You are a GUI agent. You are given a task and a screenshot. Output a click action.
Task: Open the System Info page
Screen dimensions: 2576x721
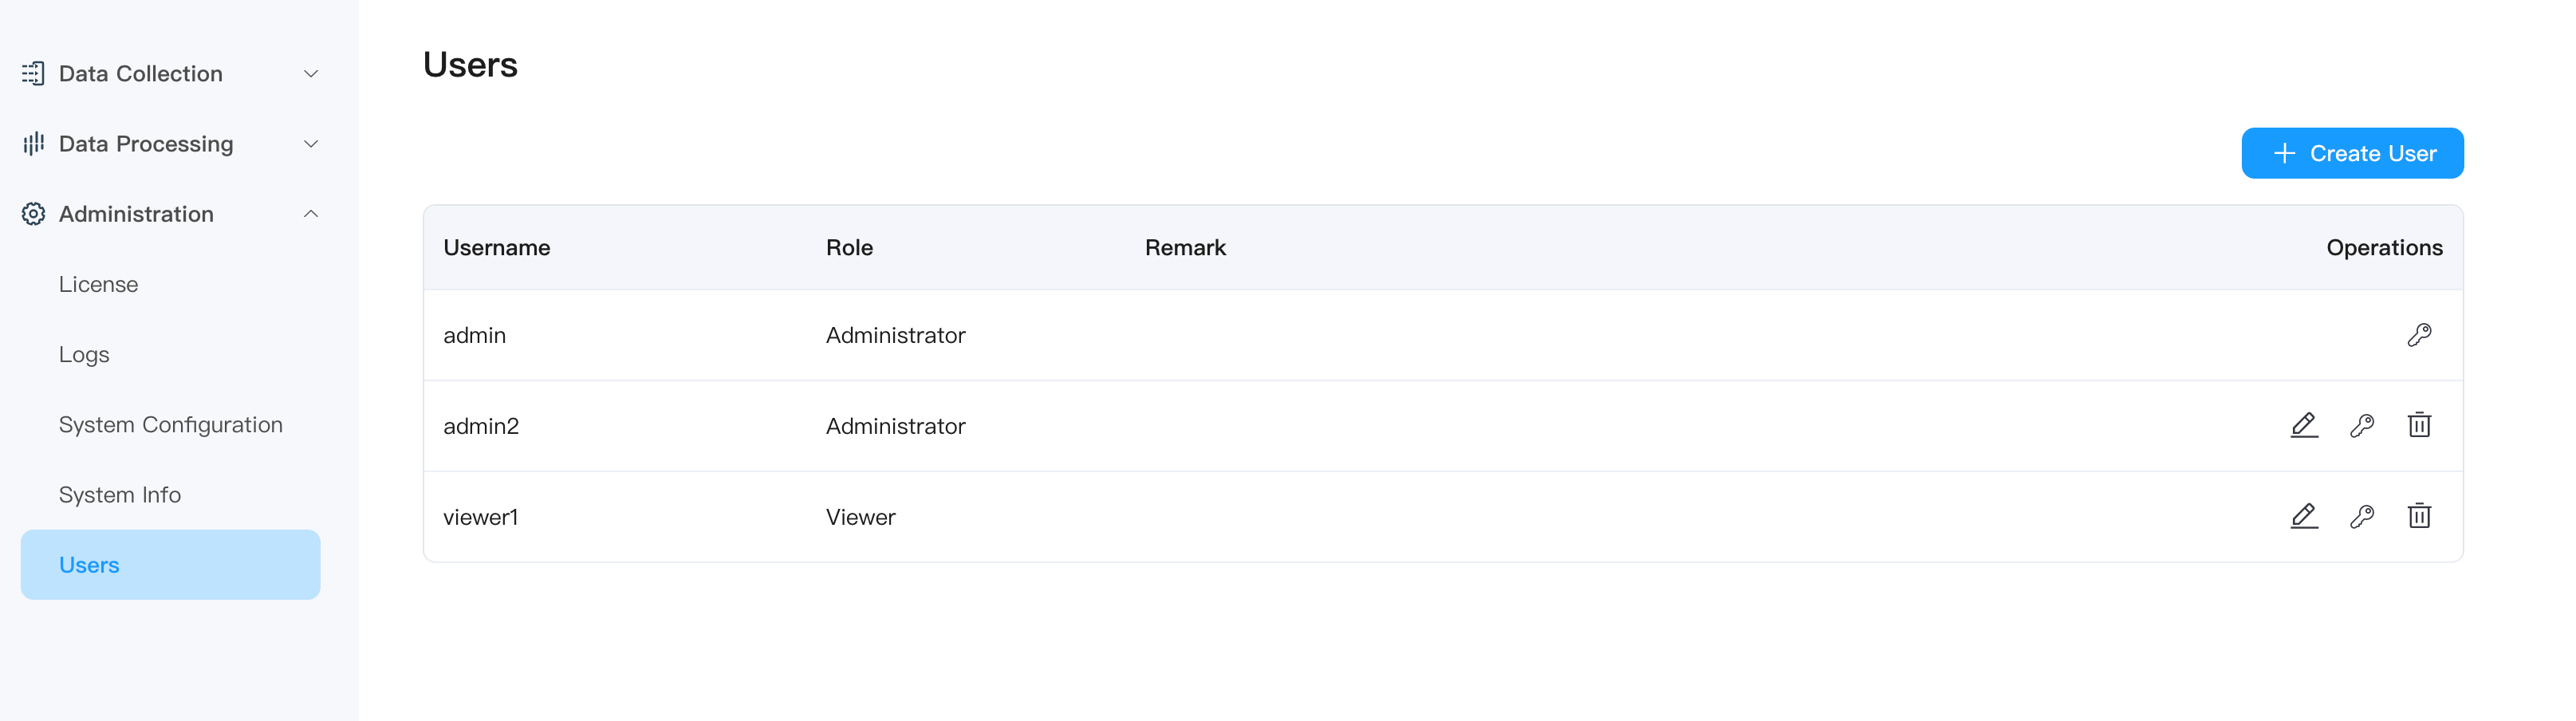(x=119, y=495)
